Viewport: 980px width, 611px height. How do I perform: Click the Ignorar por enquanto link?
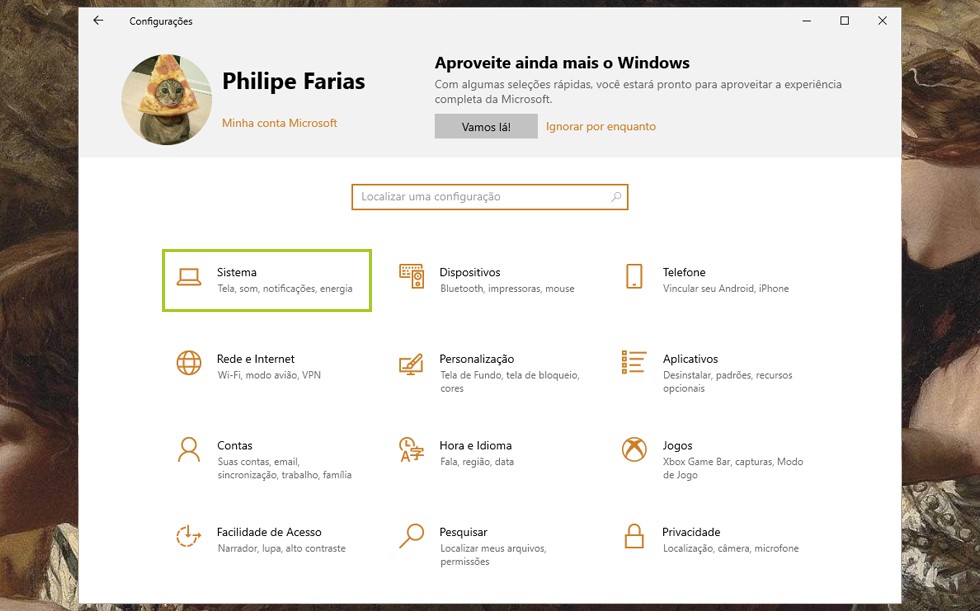coord(601,127)
